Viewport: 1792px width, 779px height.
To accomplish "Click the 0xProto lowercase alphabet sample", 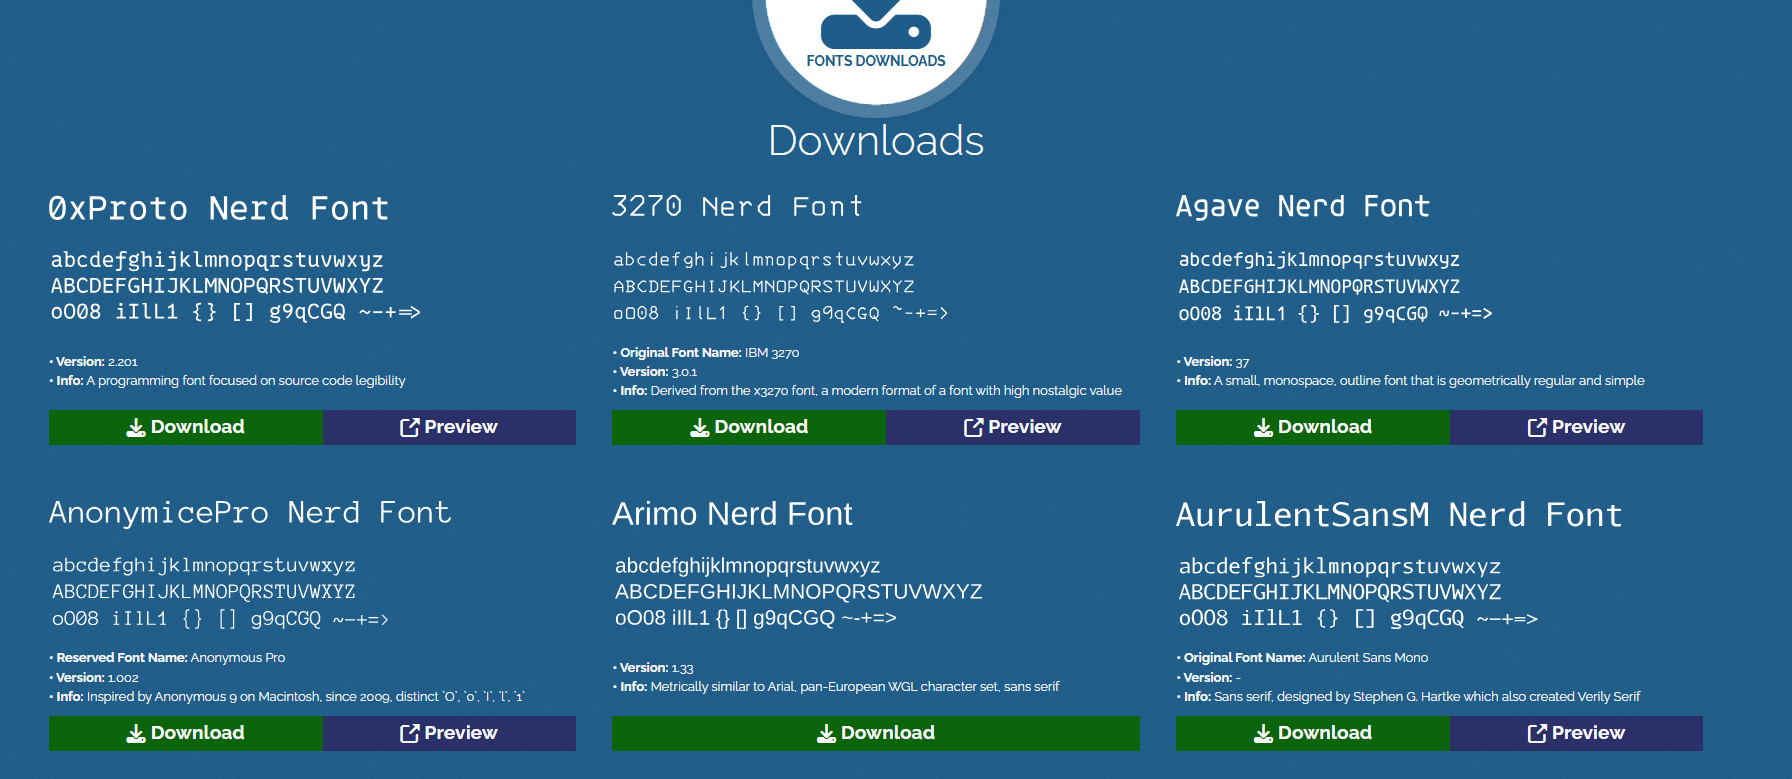I will click(x=217, y=260).
